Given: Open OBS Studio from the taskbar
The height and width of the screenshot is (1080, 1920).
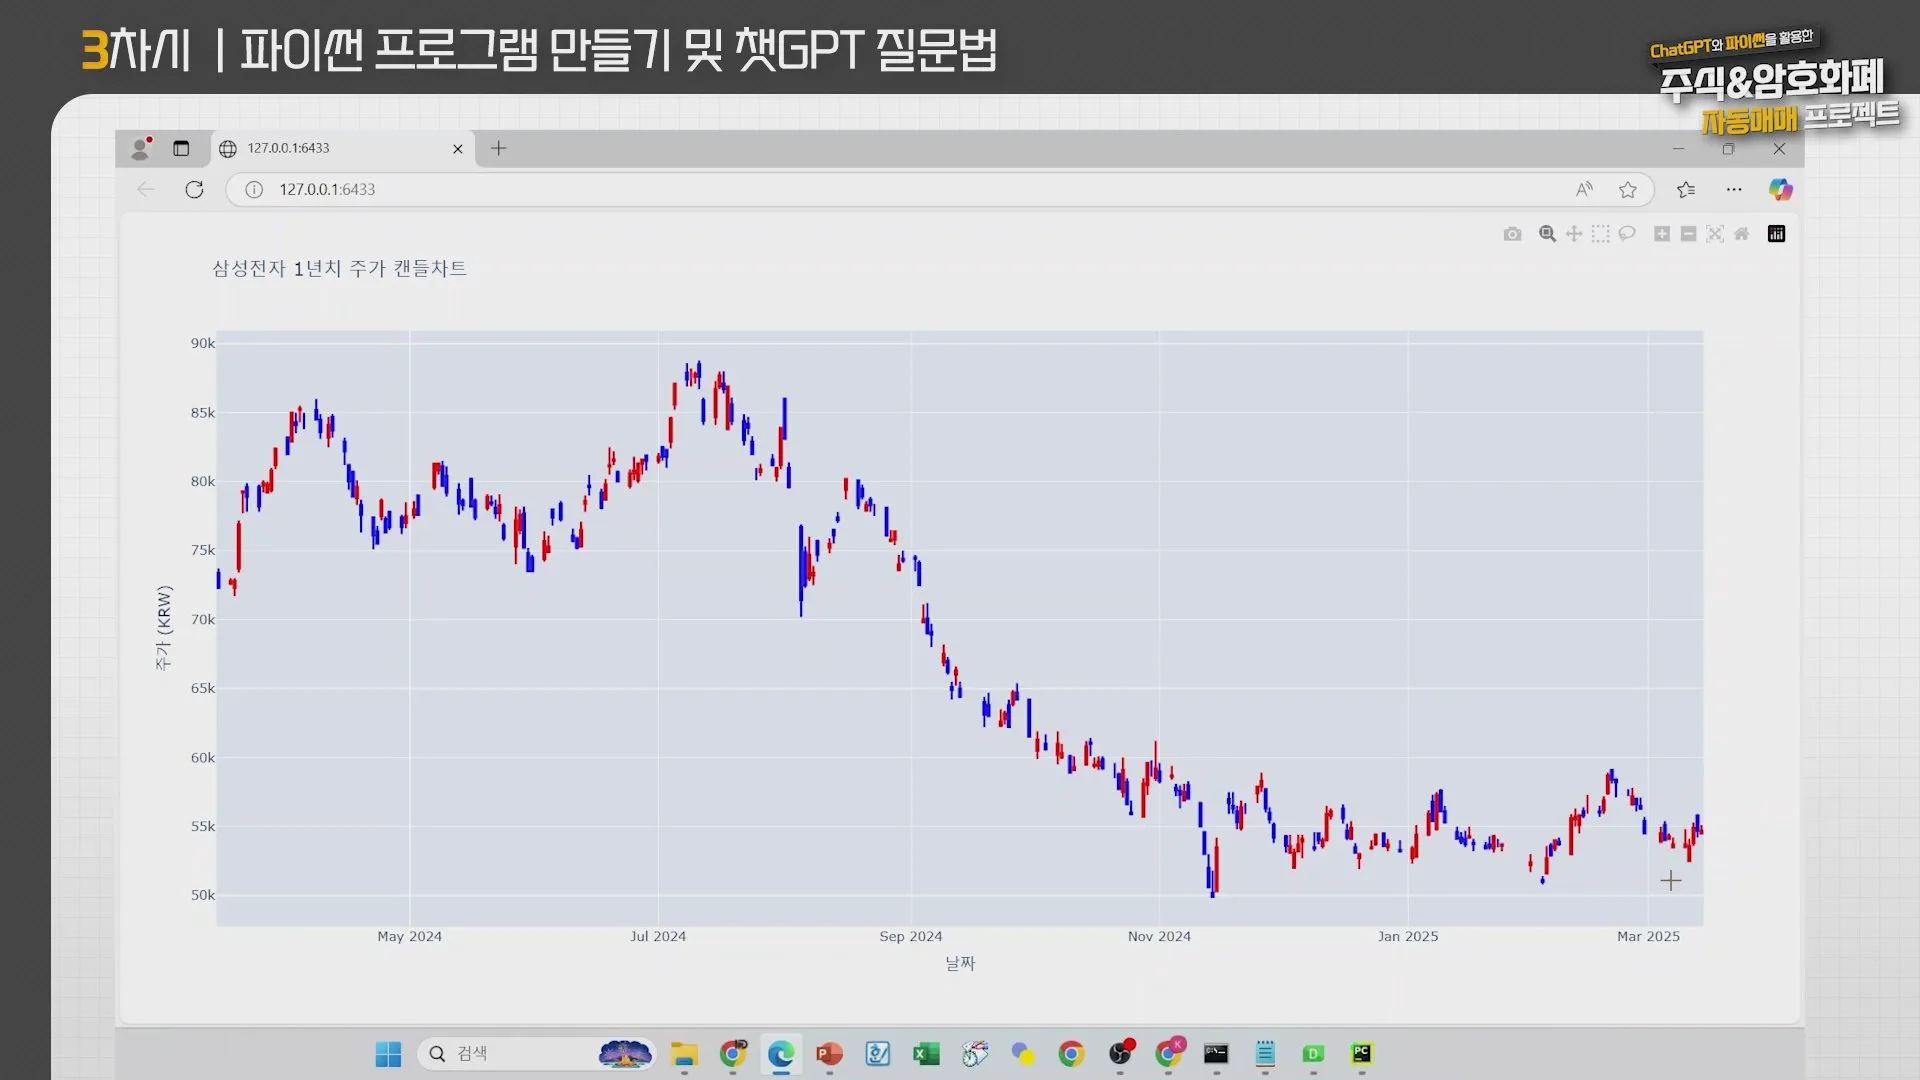Looking at the screenshot, I should (1120, 1054).
